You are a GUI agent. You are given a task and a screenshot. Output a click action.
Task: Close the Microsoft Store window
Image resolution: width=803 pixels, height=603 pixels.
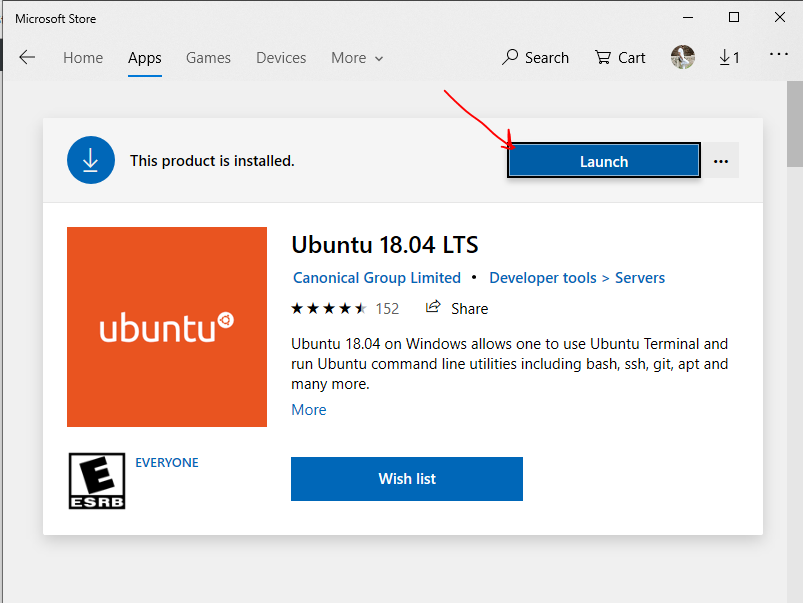tap(779, 17)
